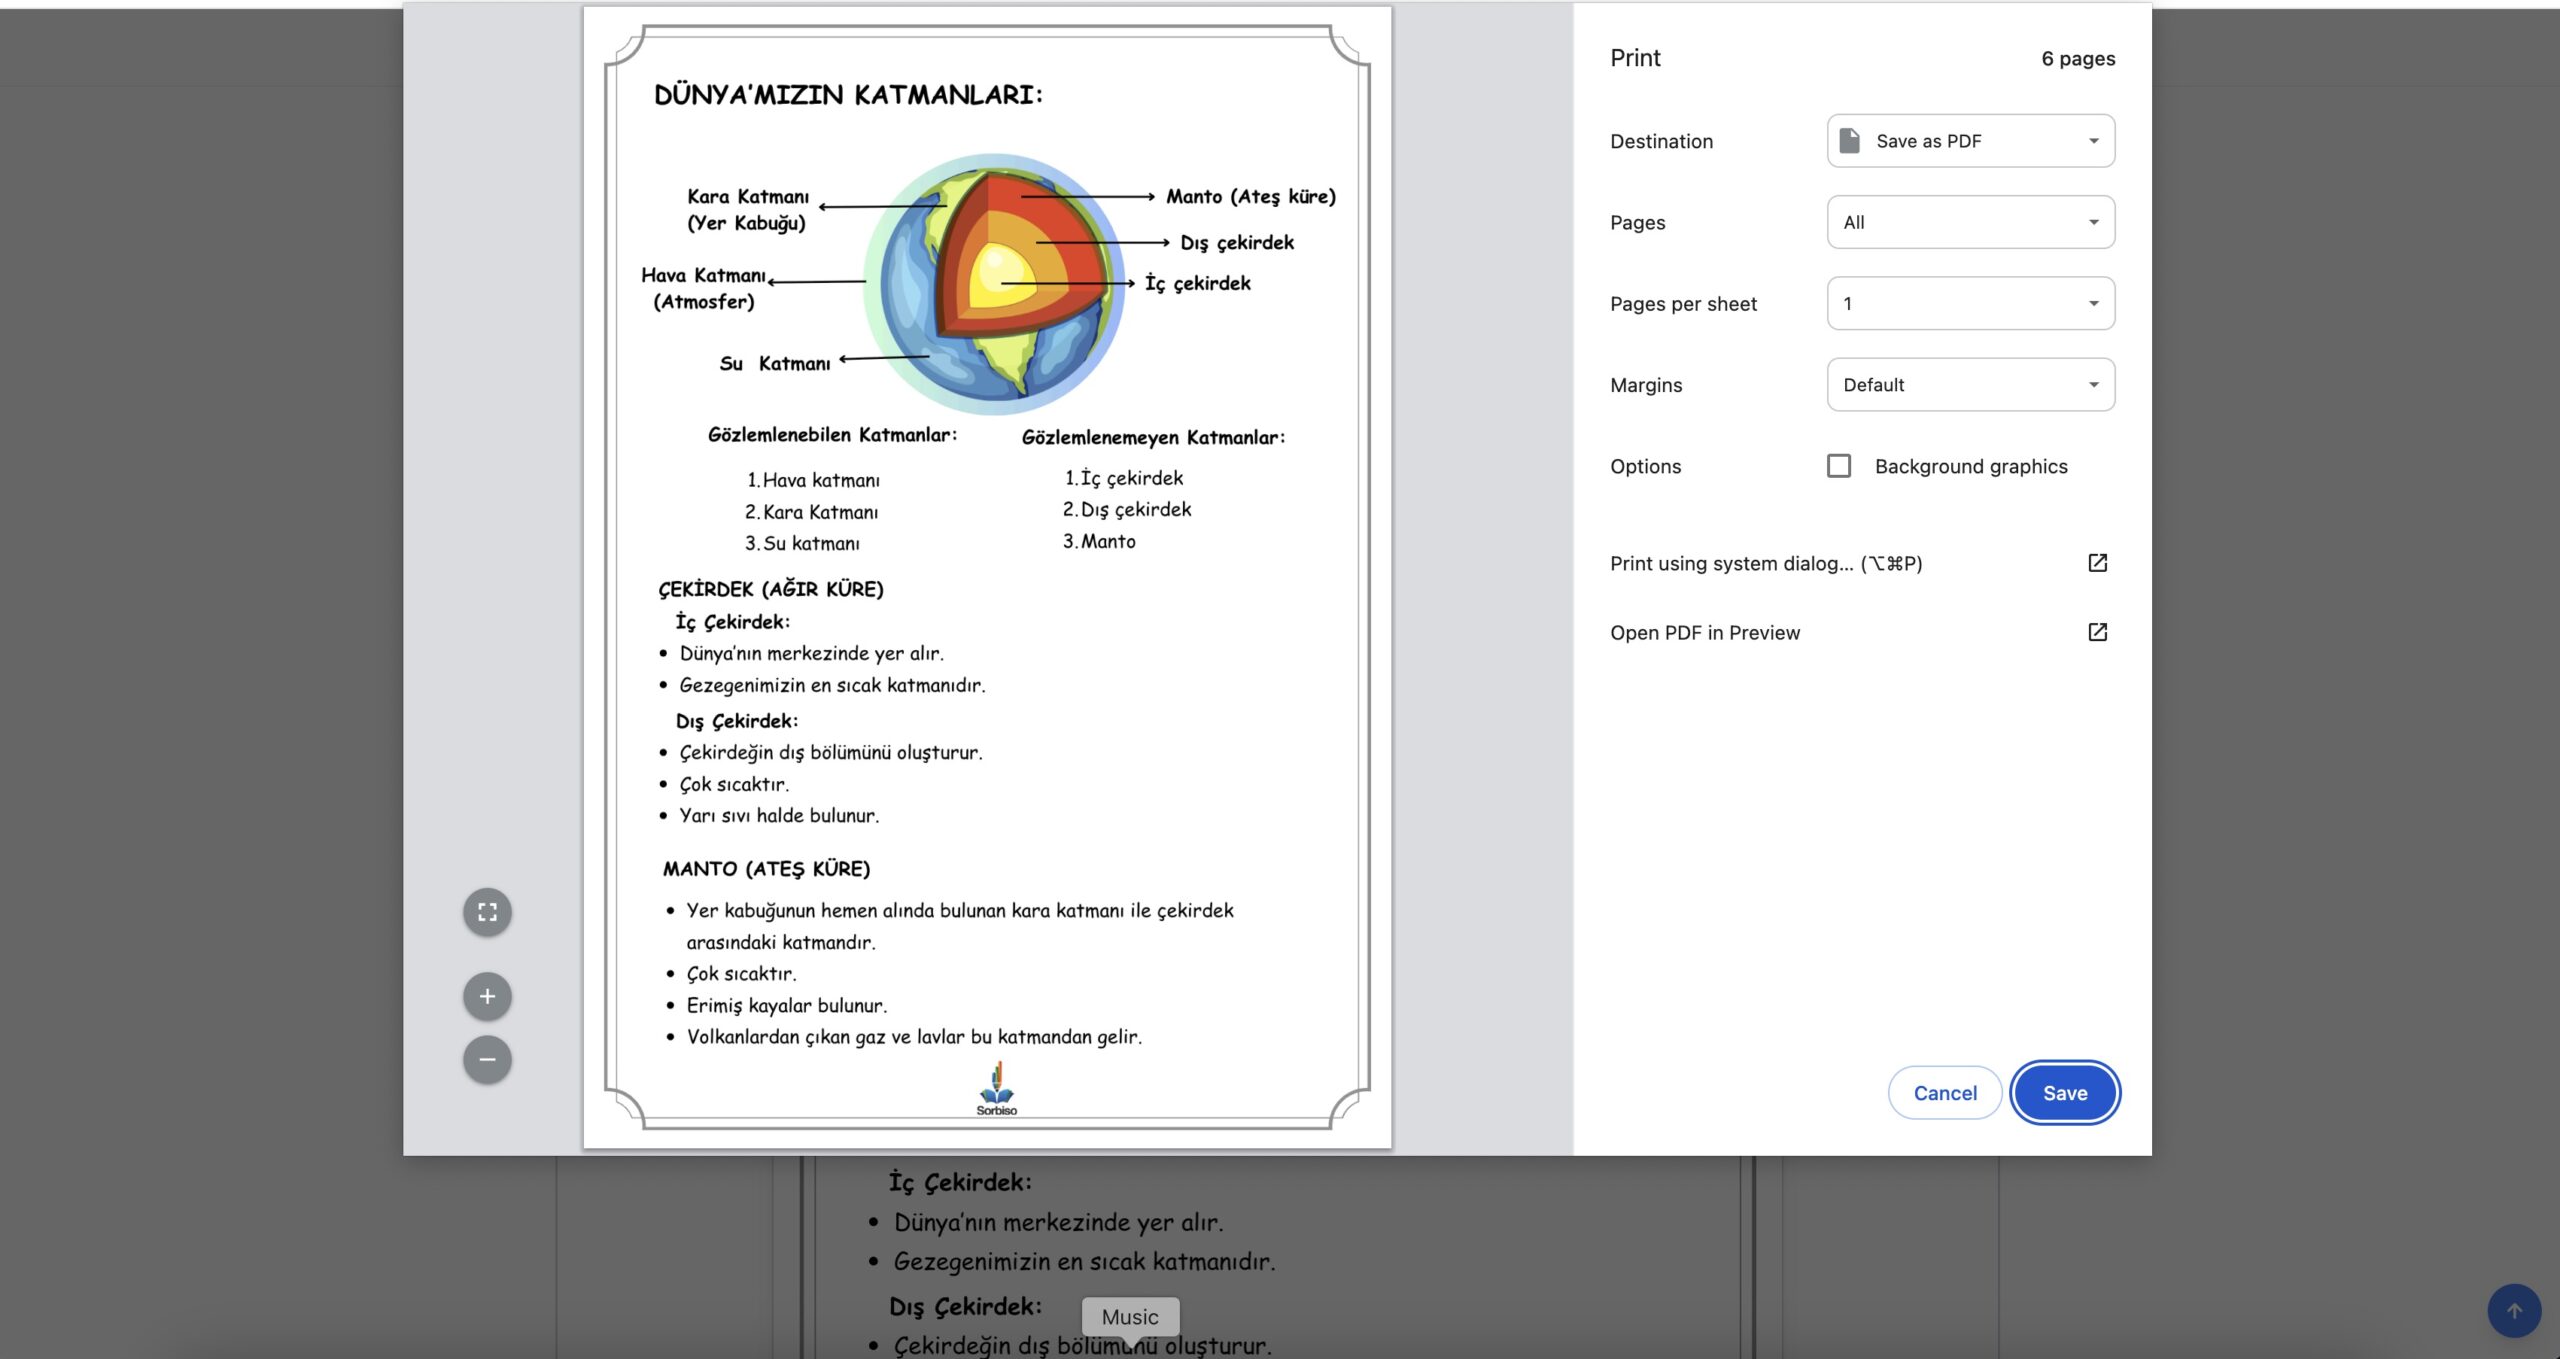2560x1359 pixels.
Task: Click the Sorbiso logo at page bottom
Action: tap(997, 1089)
